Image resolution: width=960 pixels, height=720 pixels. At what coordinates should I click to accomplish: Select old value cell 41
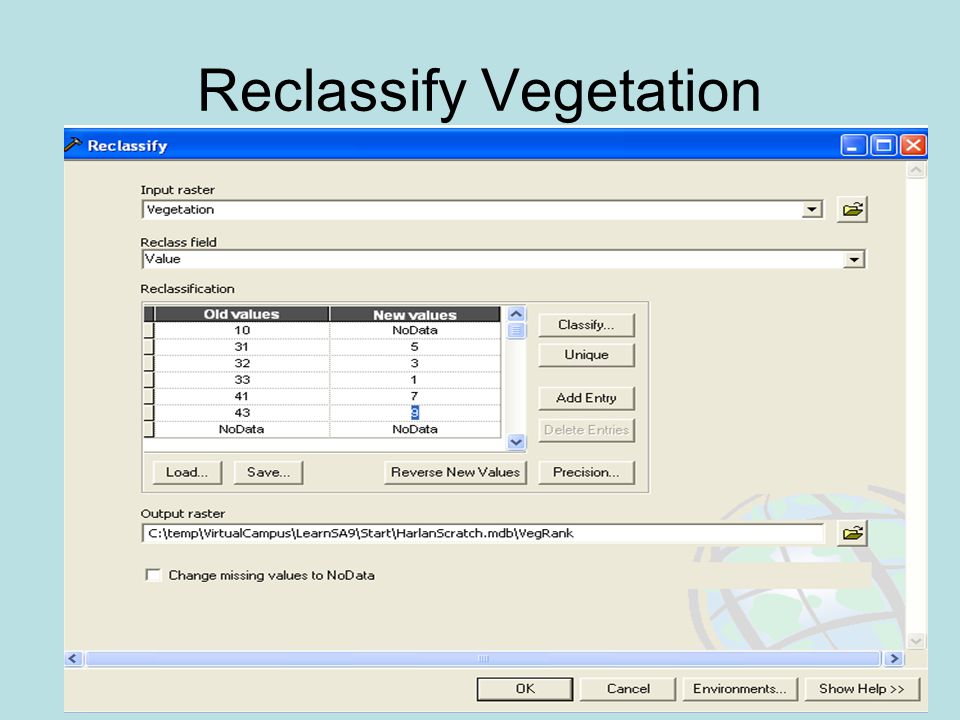tap(242, 397)
